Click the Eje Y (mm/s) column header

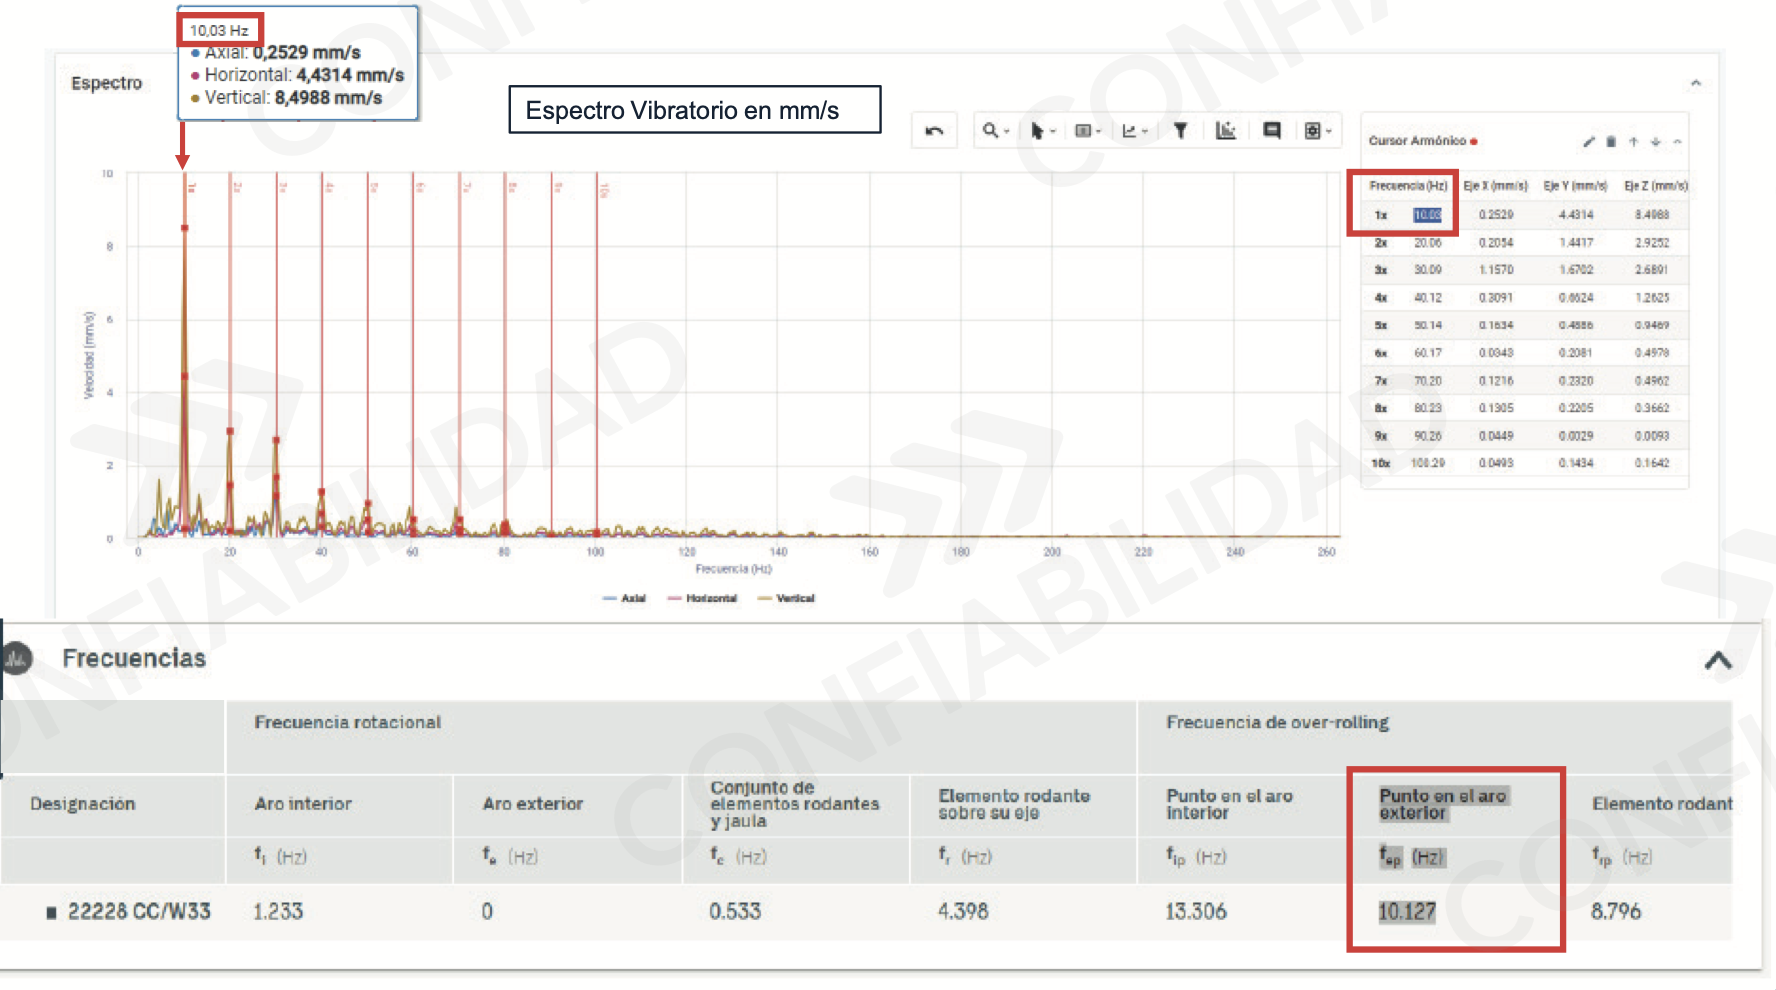pos(1575,186)
